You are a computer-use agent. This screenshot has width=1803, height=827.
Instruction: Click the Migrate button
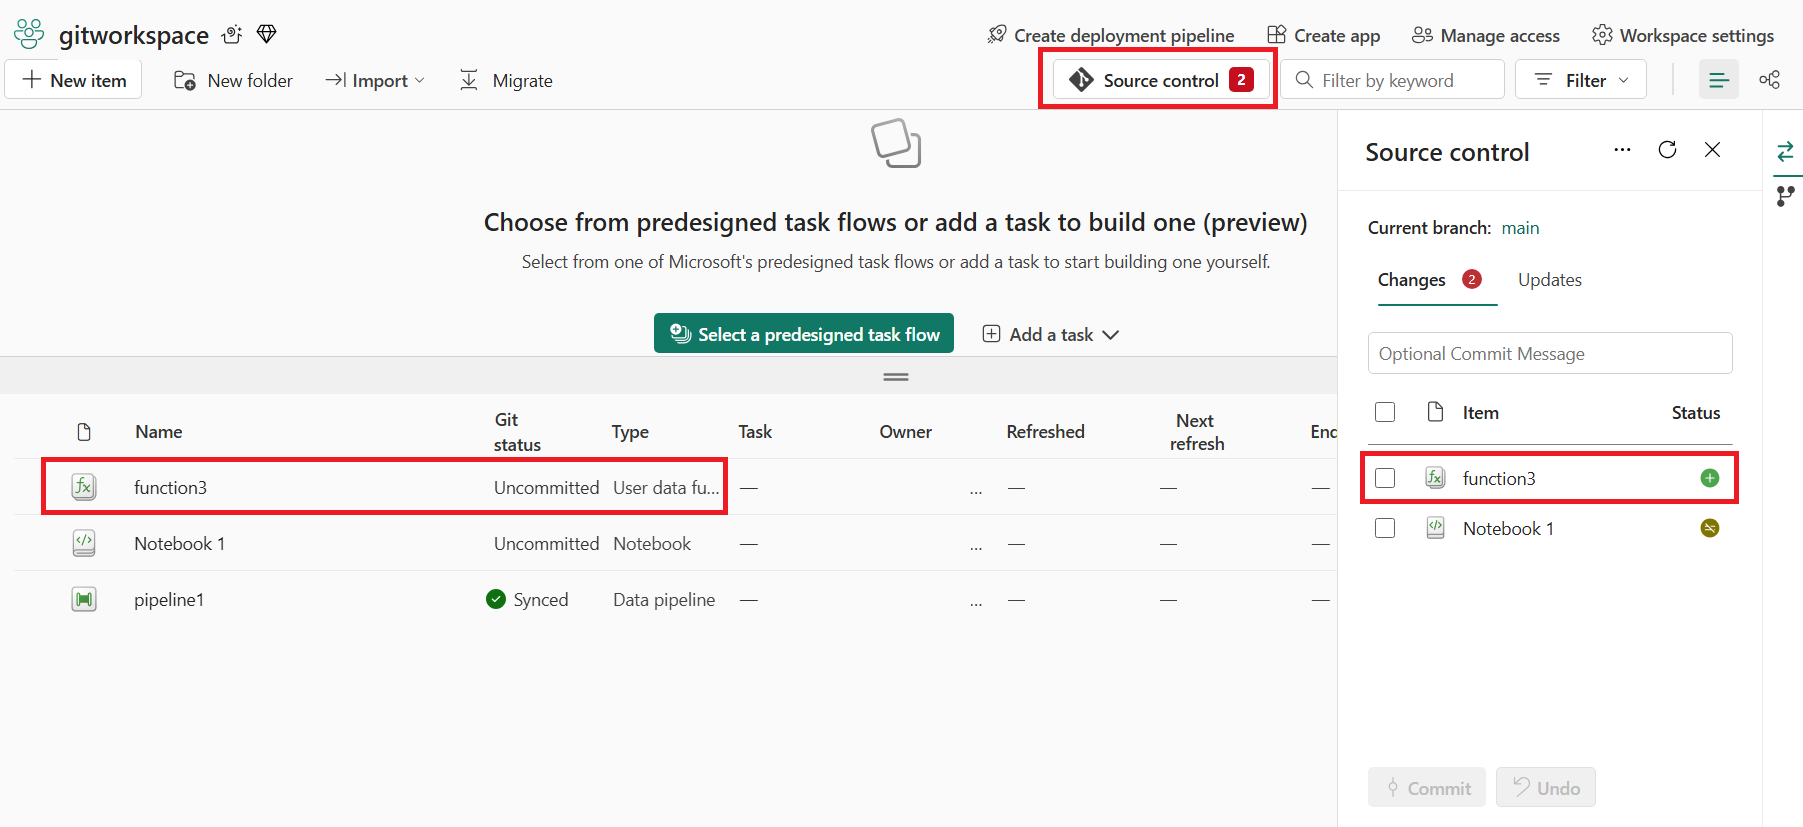[x=506, y=80]
